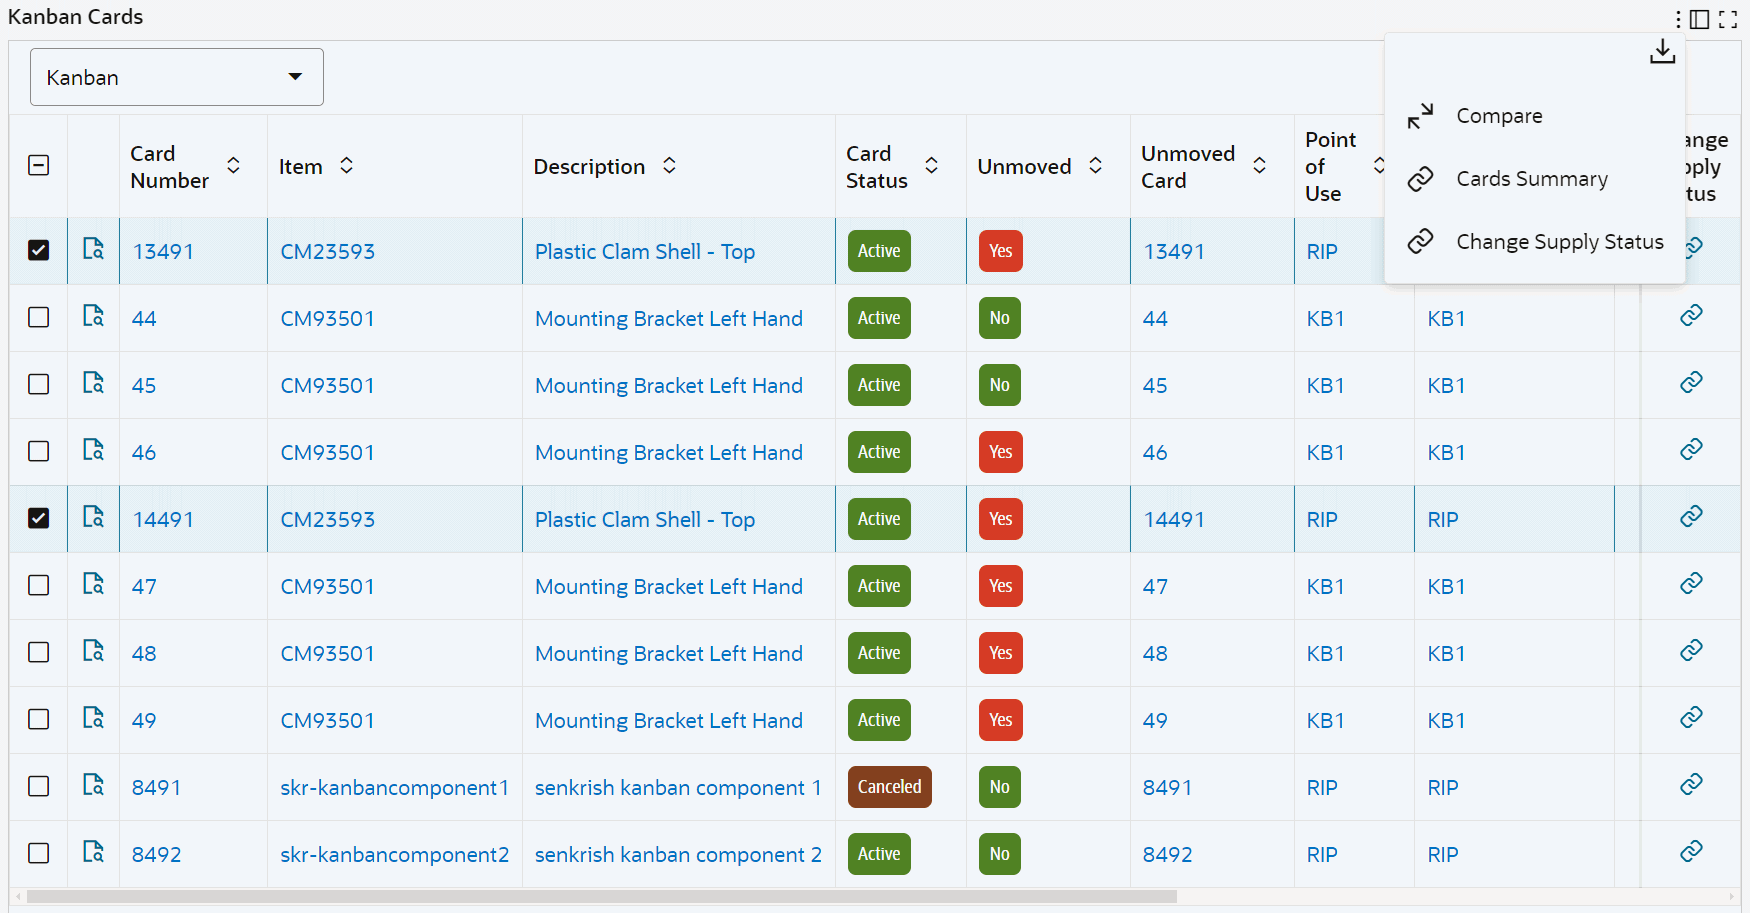This screenshot has height=913, width=1750.
Task: Check the checkbox for card 45
Action: click(x=39, y=384)
